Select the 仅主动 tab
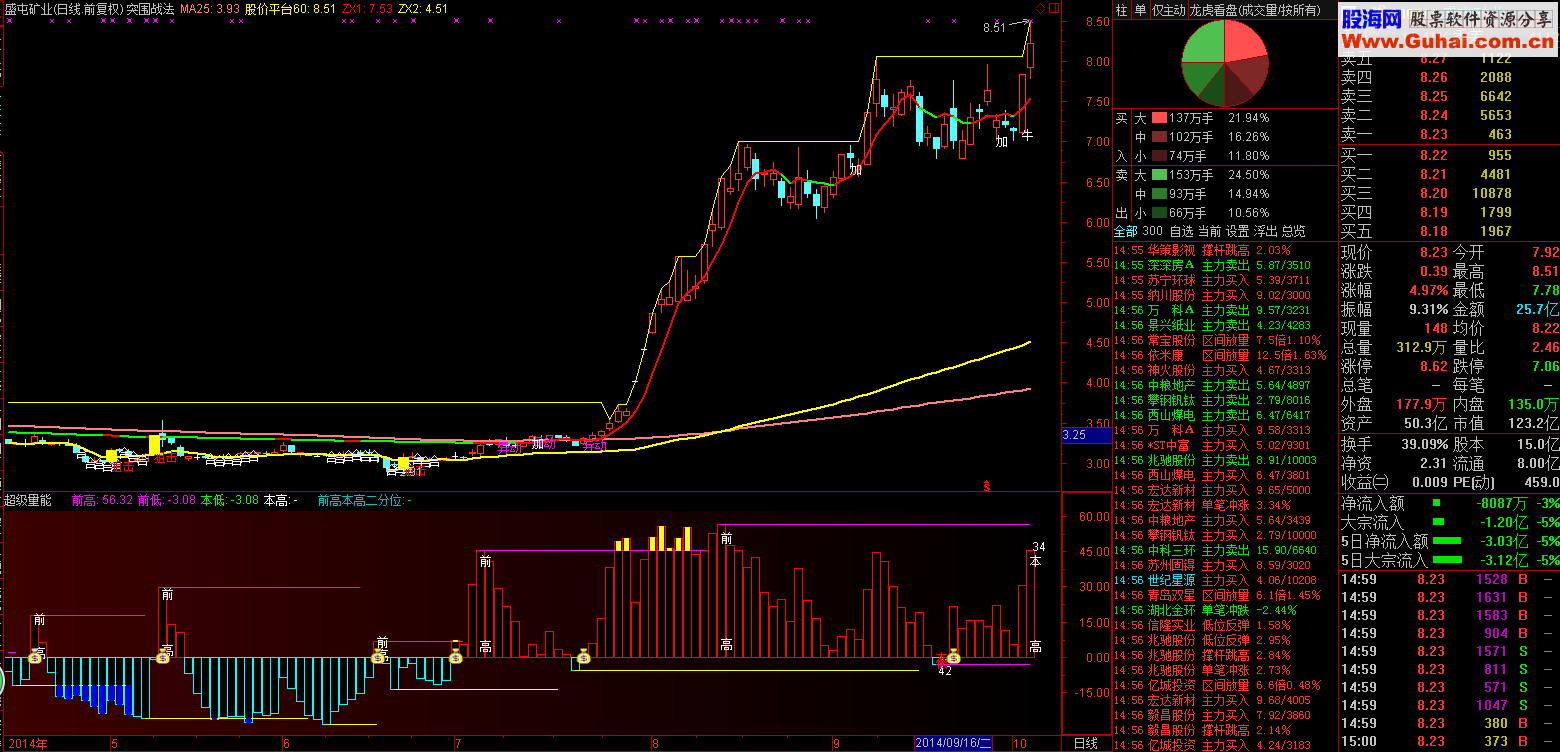 tap(1168, 10)
